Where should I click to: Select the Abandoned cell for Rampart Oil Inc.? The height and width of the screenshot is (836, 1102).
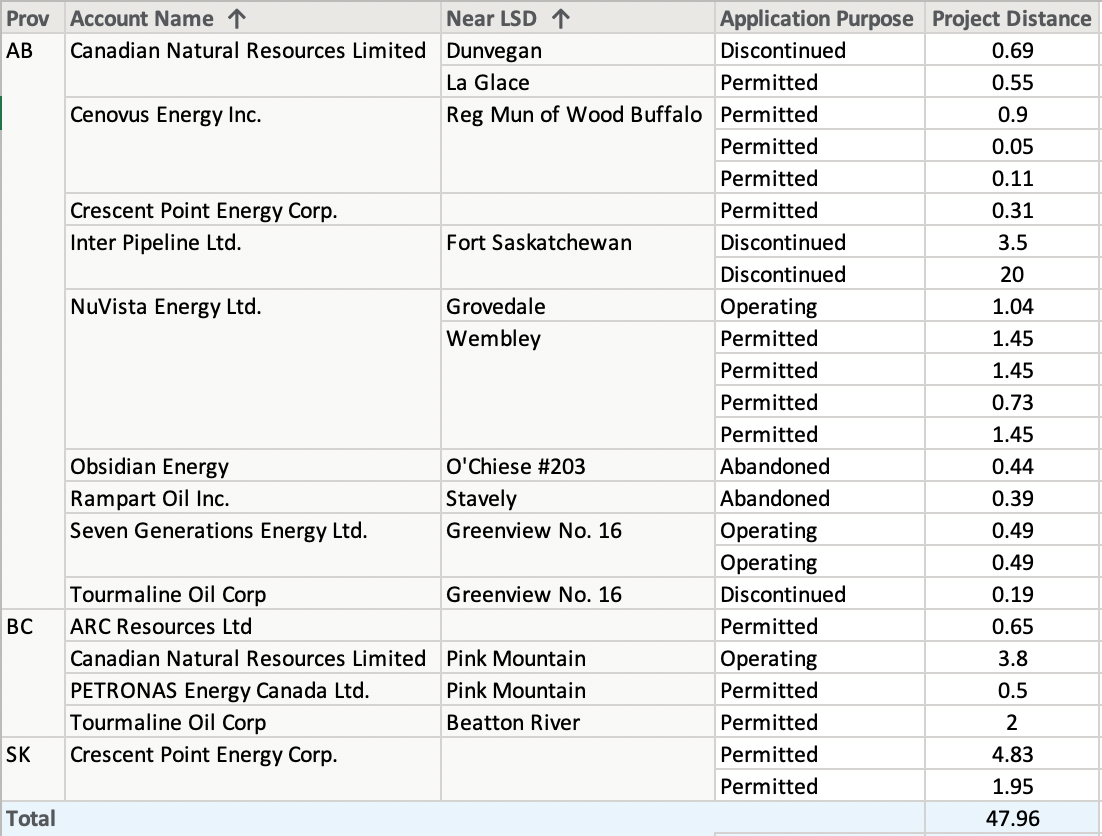(x=773, y=498)
